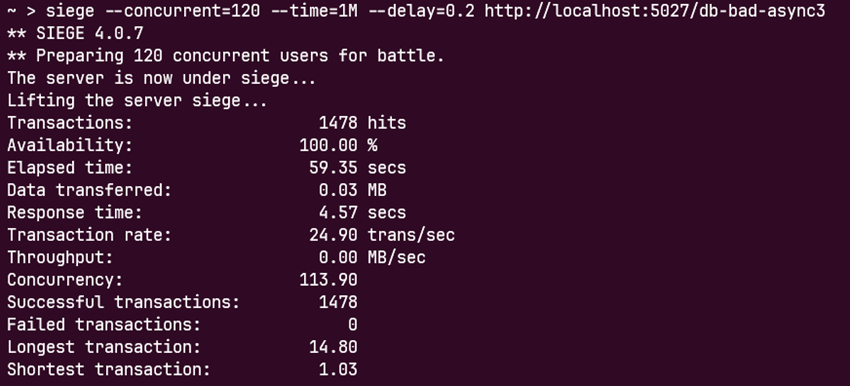850x386 pixels.
Task: Click the --delay=0.2 option
Action: (x=421, y=10)
